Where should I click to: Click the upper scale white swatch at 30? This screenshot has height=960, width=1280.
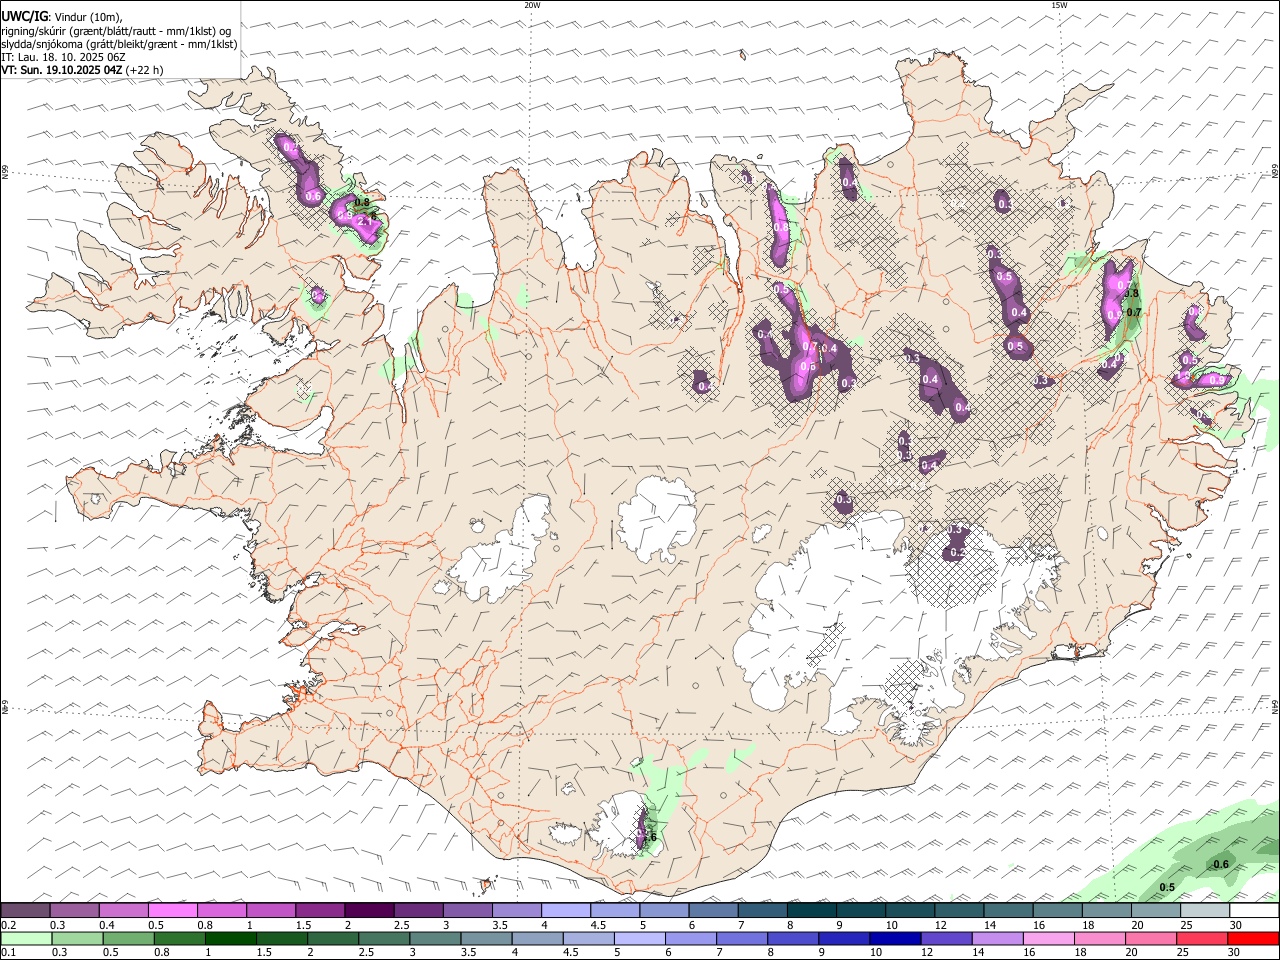1254,910
